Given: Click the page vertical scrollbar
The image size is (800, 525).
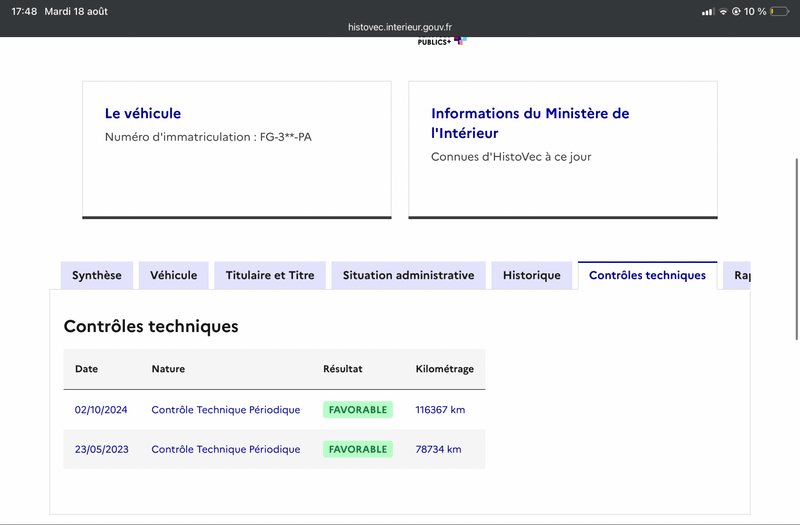Looking at the screenshot, I should click(x=796, y=249).
